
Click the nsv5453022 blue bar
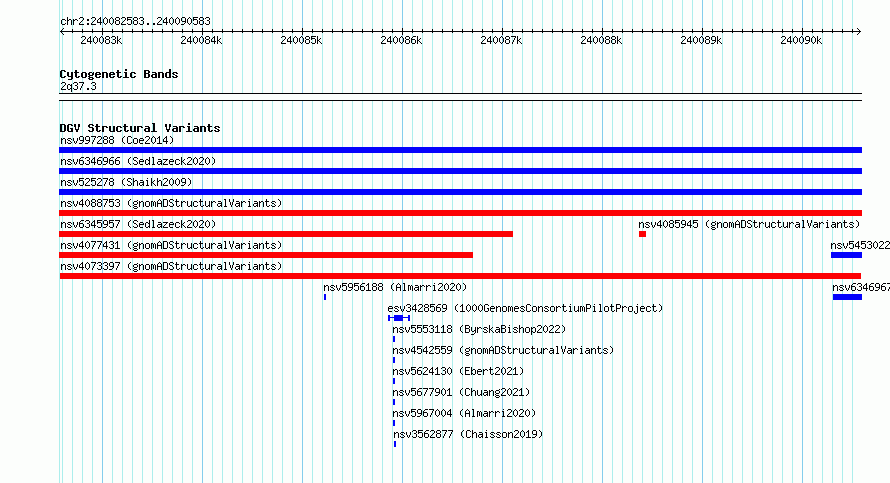tap(846, 255)
